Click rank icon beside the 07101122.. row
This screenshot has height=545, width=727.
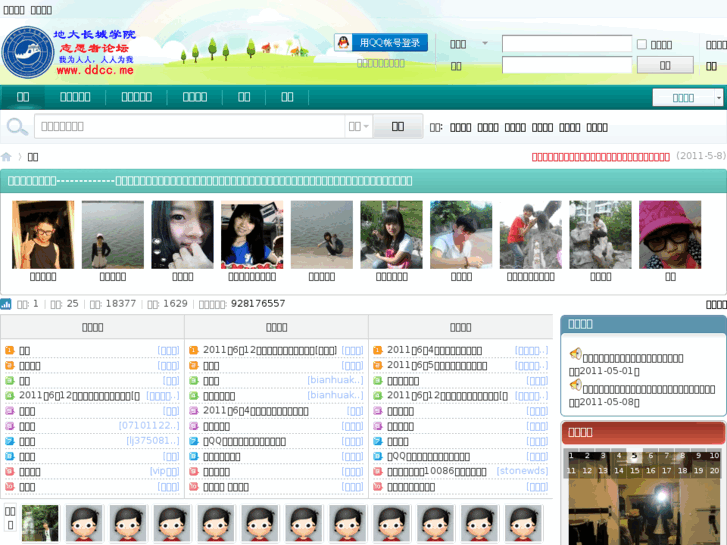tap(9, 426)
